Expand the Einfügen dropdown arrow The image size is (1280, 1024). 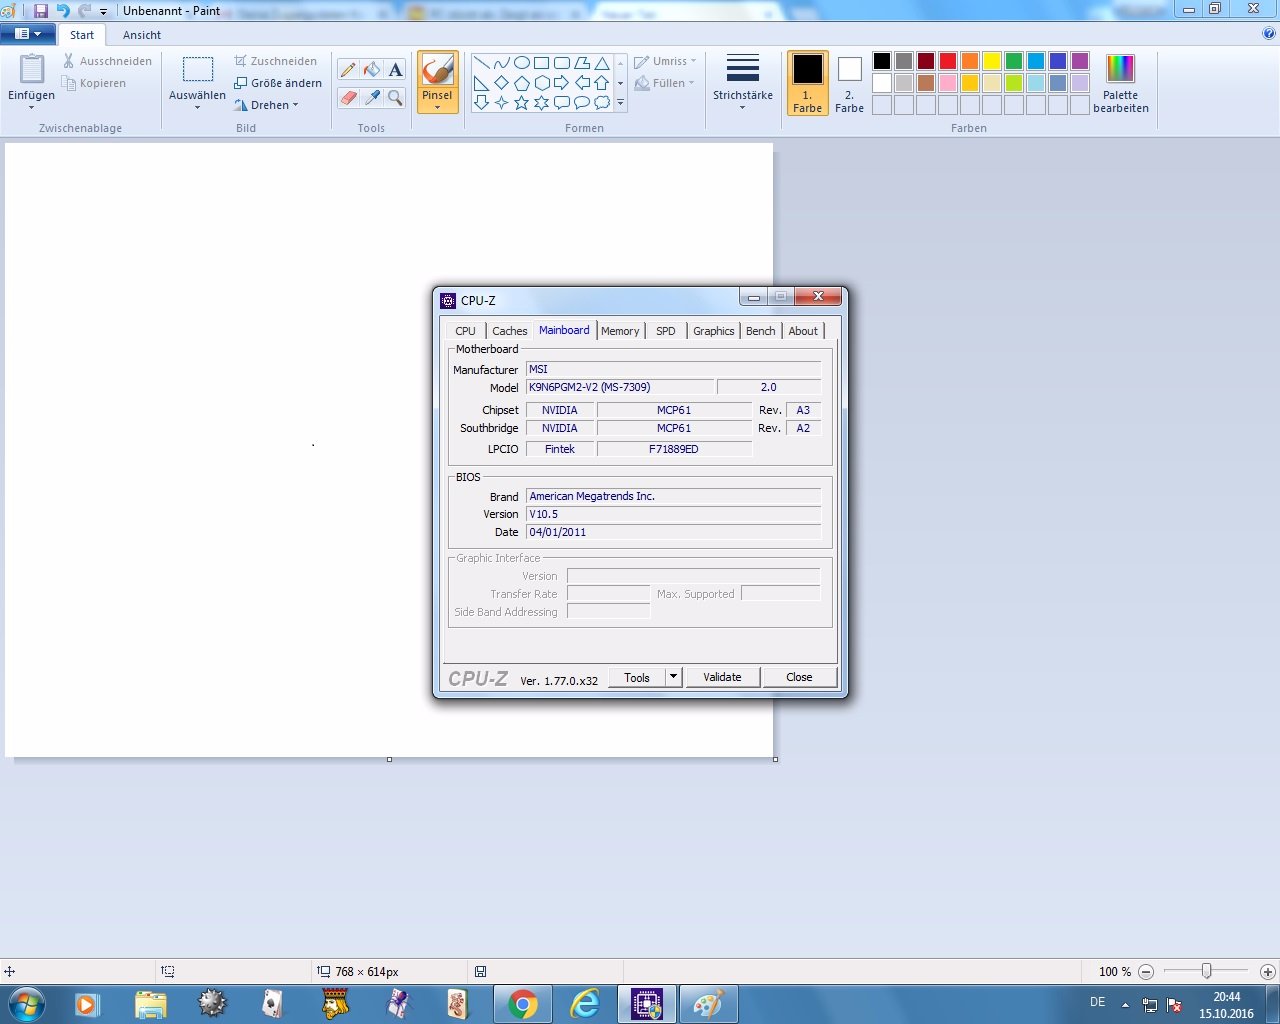[x=32, y=107]
